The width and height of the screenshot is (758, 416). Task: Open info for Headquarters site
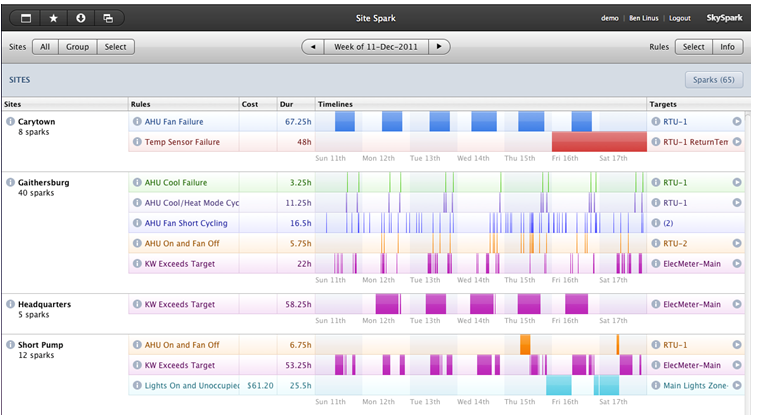tap(10, 304)
